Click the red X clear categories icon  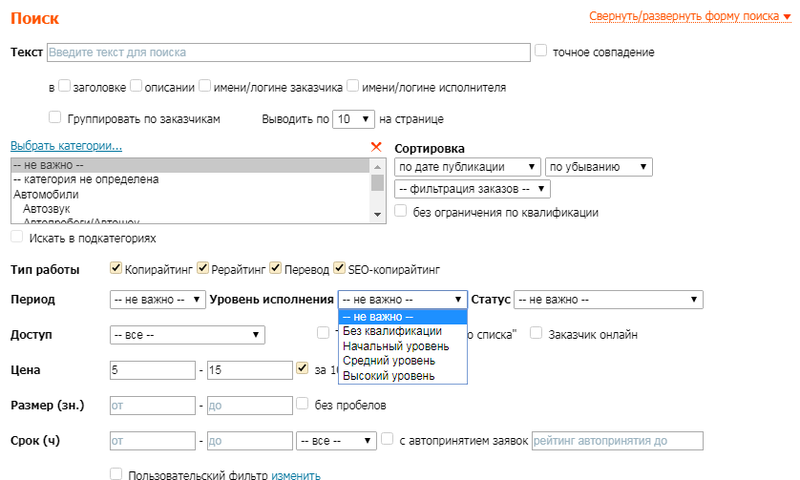pyautogui.click(x=376, y=147)
